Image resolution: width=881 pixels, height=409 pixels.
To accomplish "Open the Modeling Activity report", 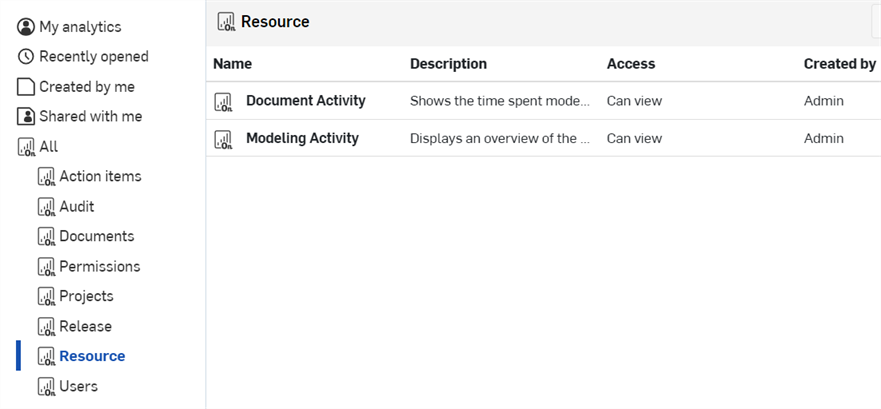I will coord(302,139).
